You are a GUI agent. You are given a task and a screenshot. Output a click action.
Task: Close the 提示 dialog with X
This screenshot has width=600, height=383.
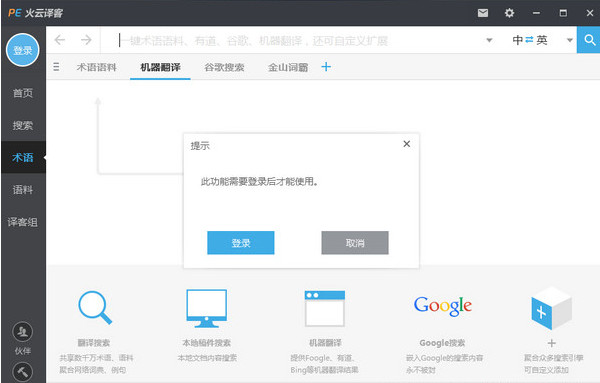pyautogui.click(x=407, y=144)
